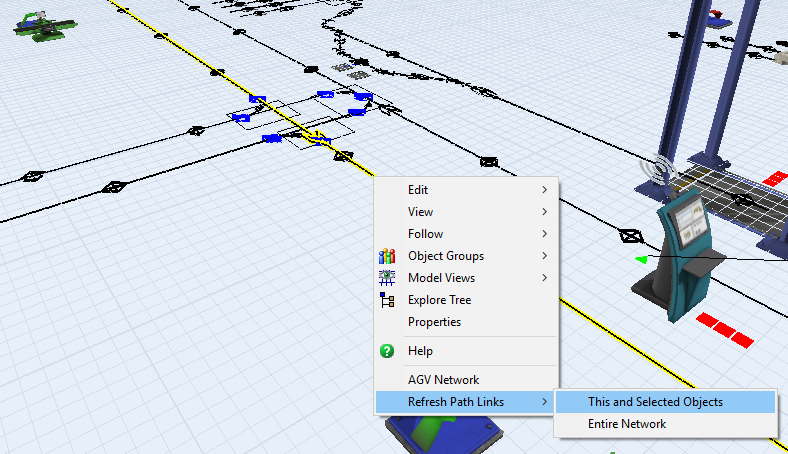Choose Explore Tree text in context menu
The height and width of the screenshot is (454, 788).
tap(439, 300)
